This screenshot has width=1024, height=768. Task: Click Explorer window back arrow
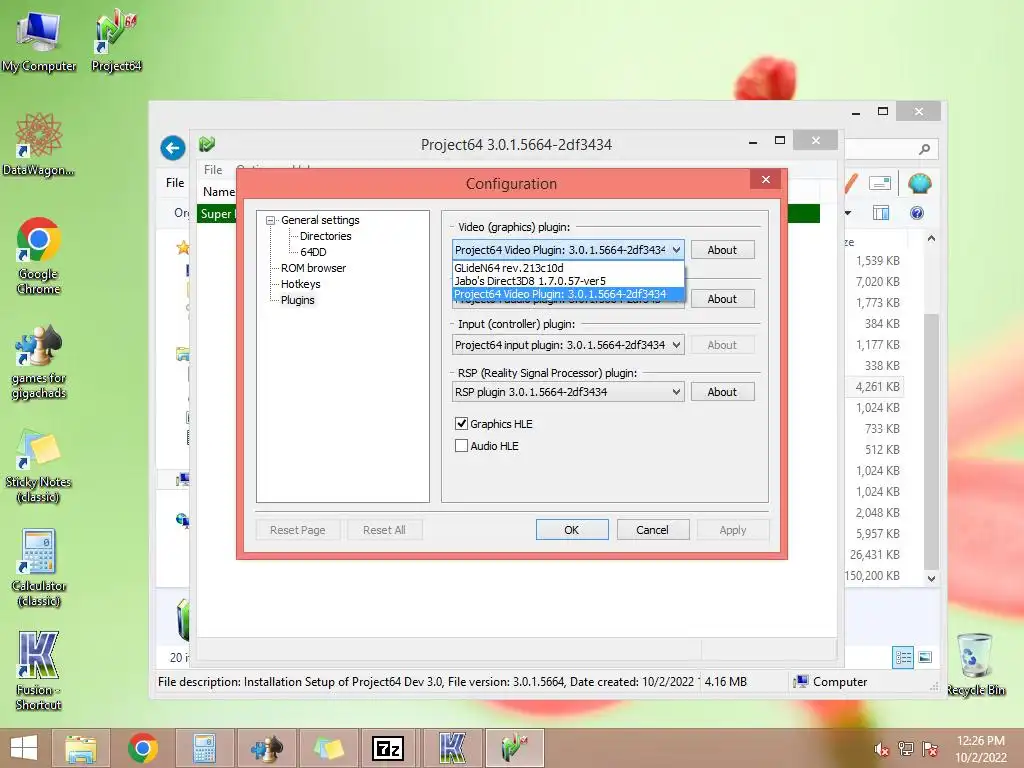pos(173,148)
